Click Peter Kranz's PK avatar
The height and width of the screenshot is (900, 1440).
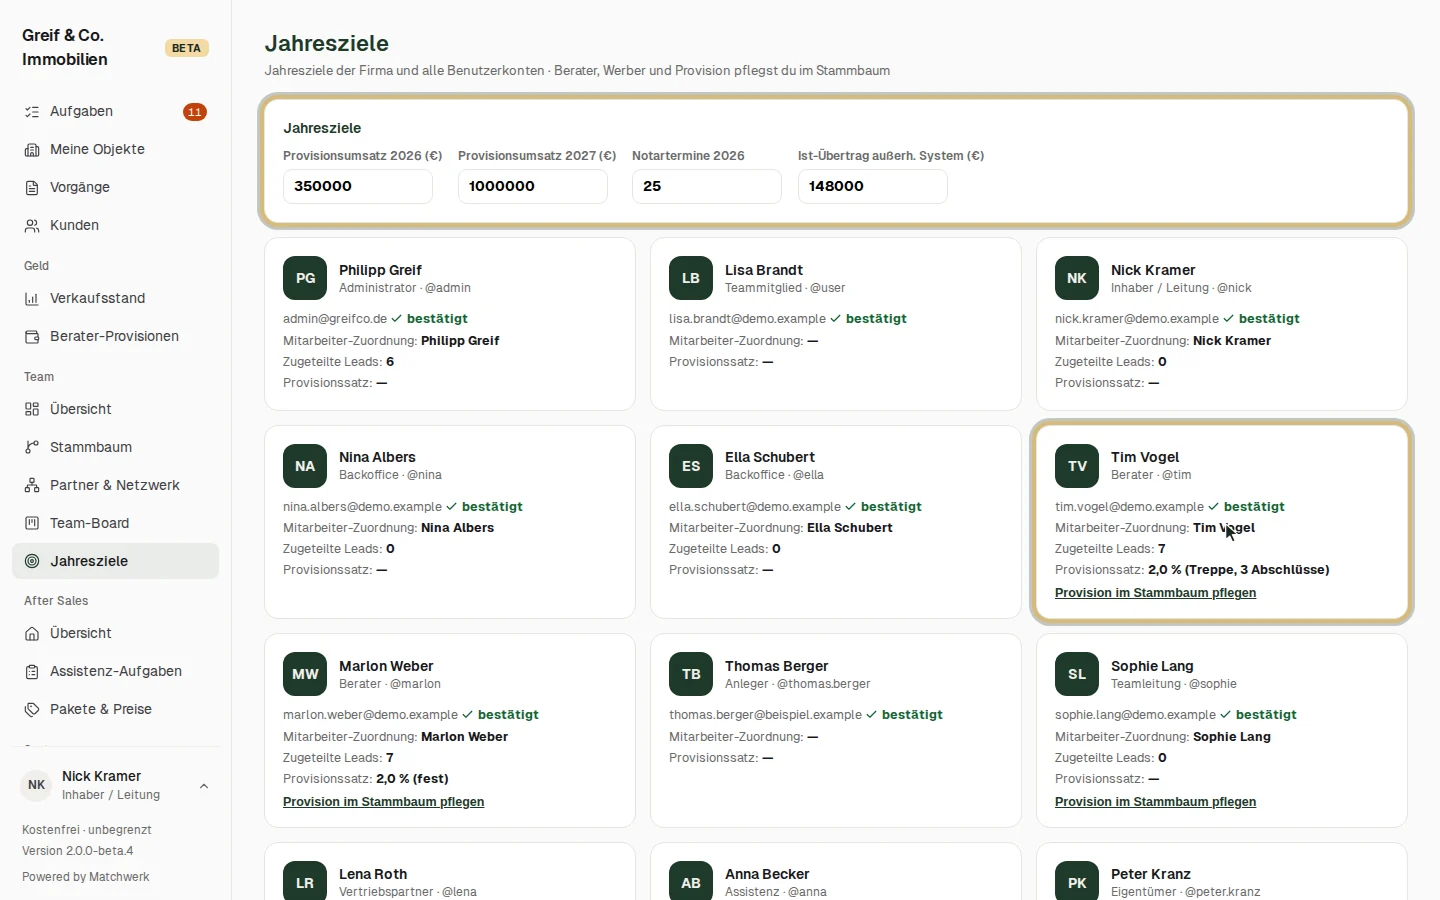1077,881
